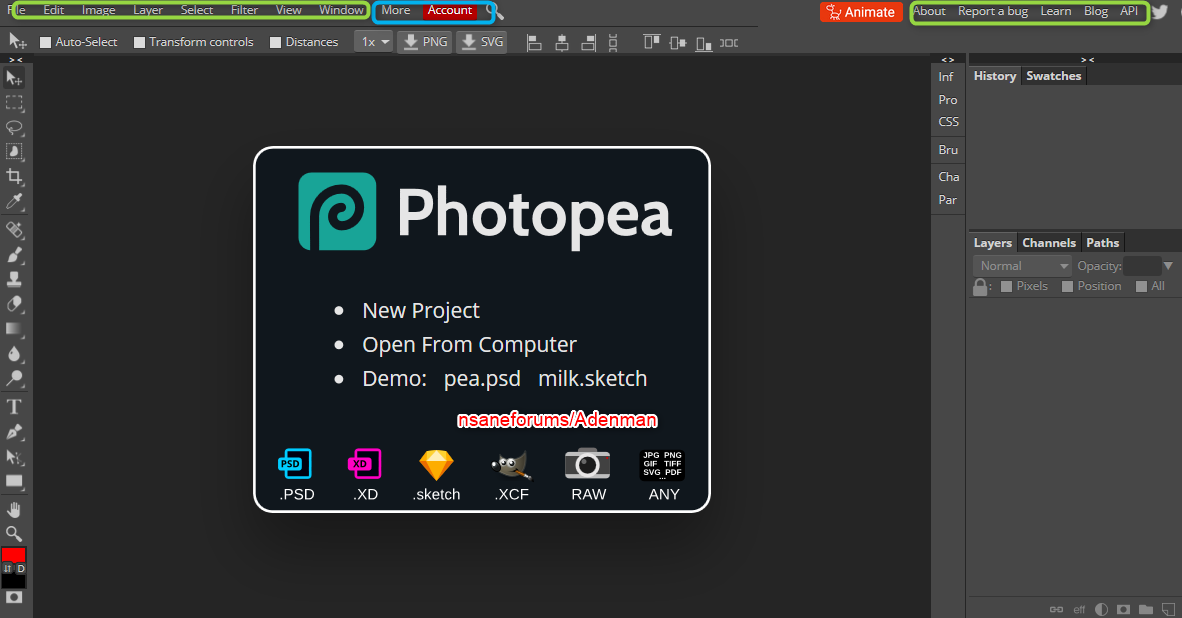Choose the Gradient tool
Image resolution: width=1182 pixels, height=618 pixels.
(x=14, y=329)
